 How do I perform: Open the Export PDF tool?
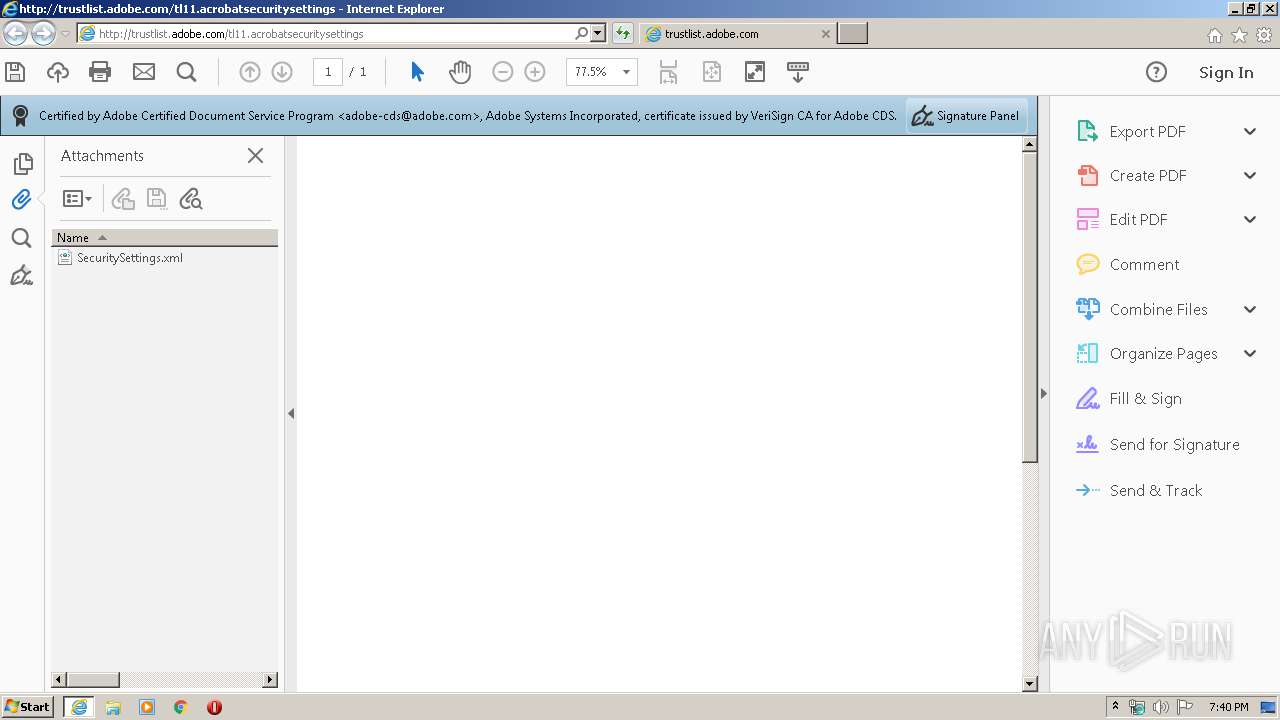1147,131
